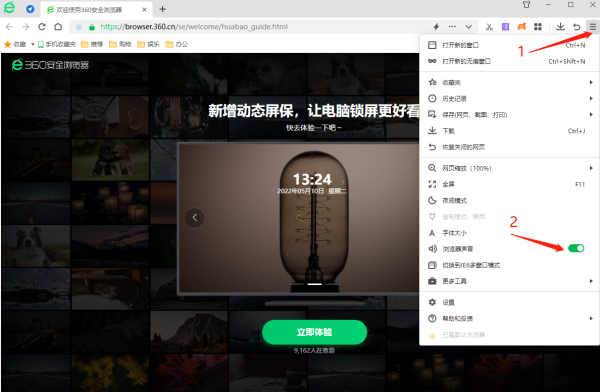Click the 夜间模式 moon icon
The width and height of the screenshot is (600, 392).
pos(432,201)
